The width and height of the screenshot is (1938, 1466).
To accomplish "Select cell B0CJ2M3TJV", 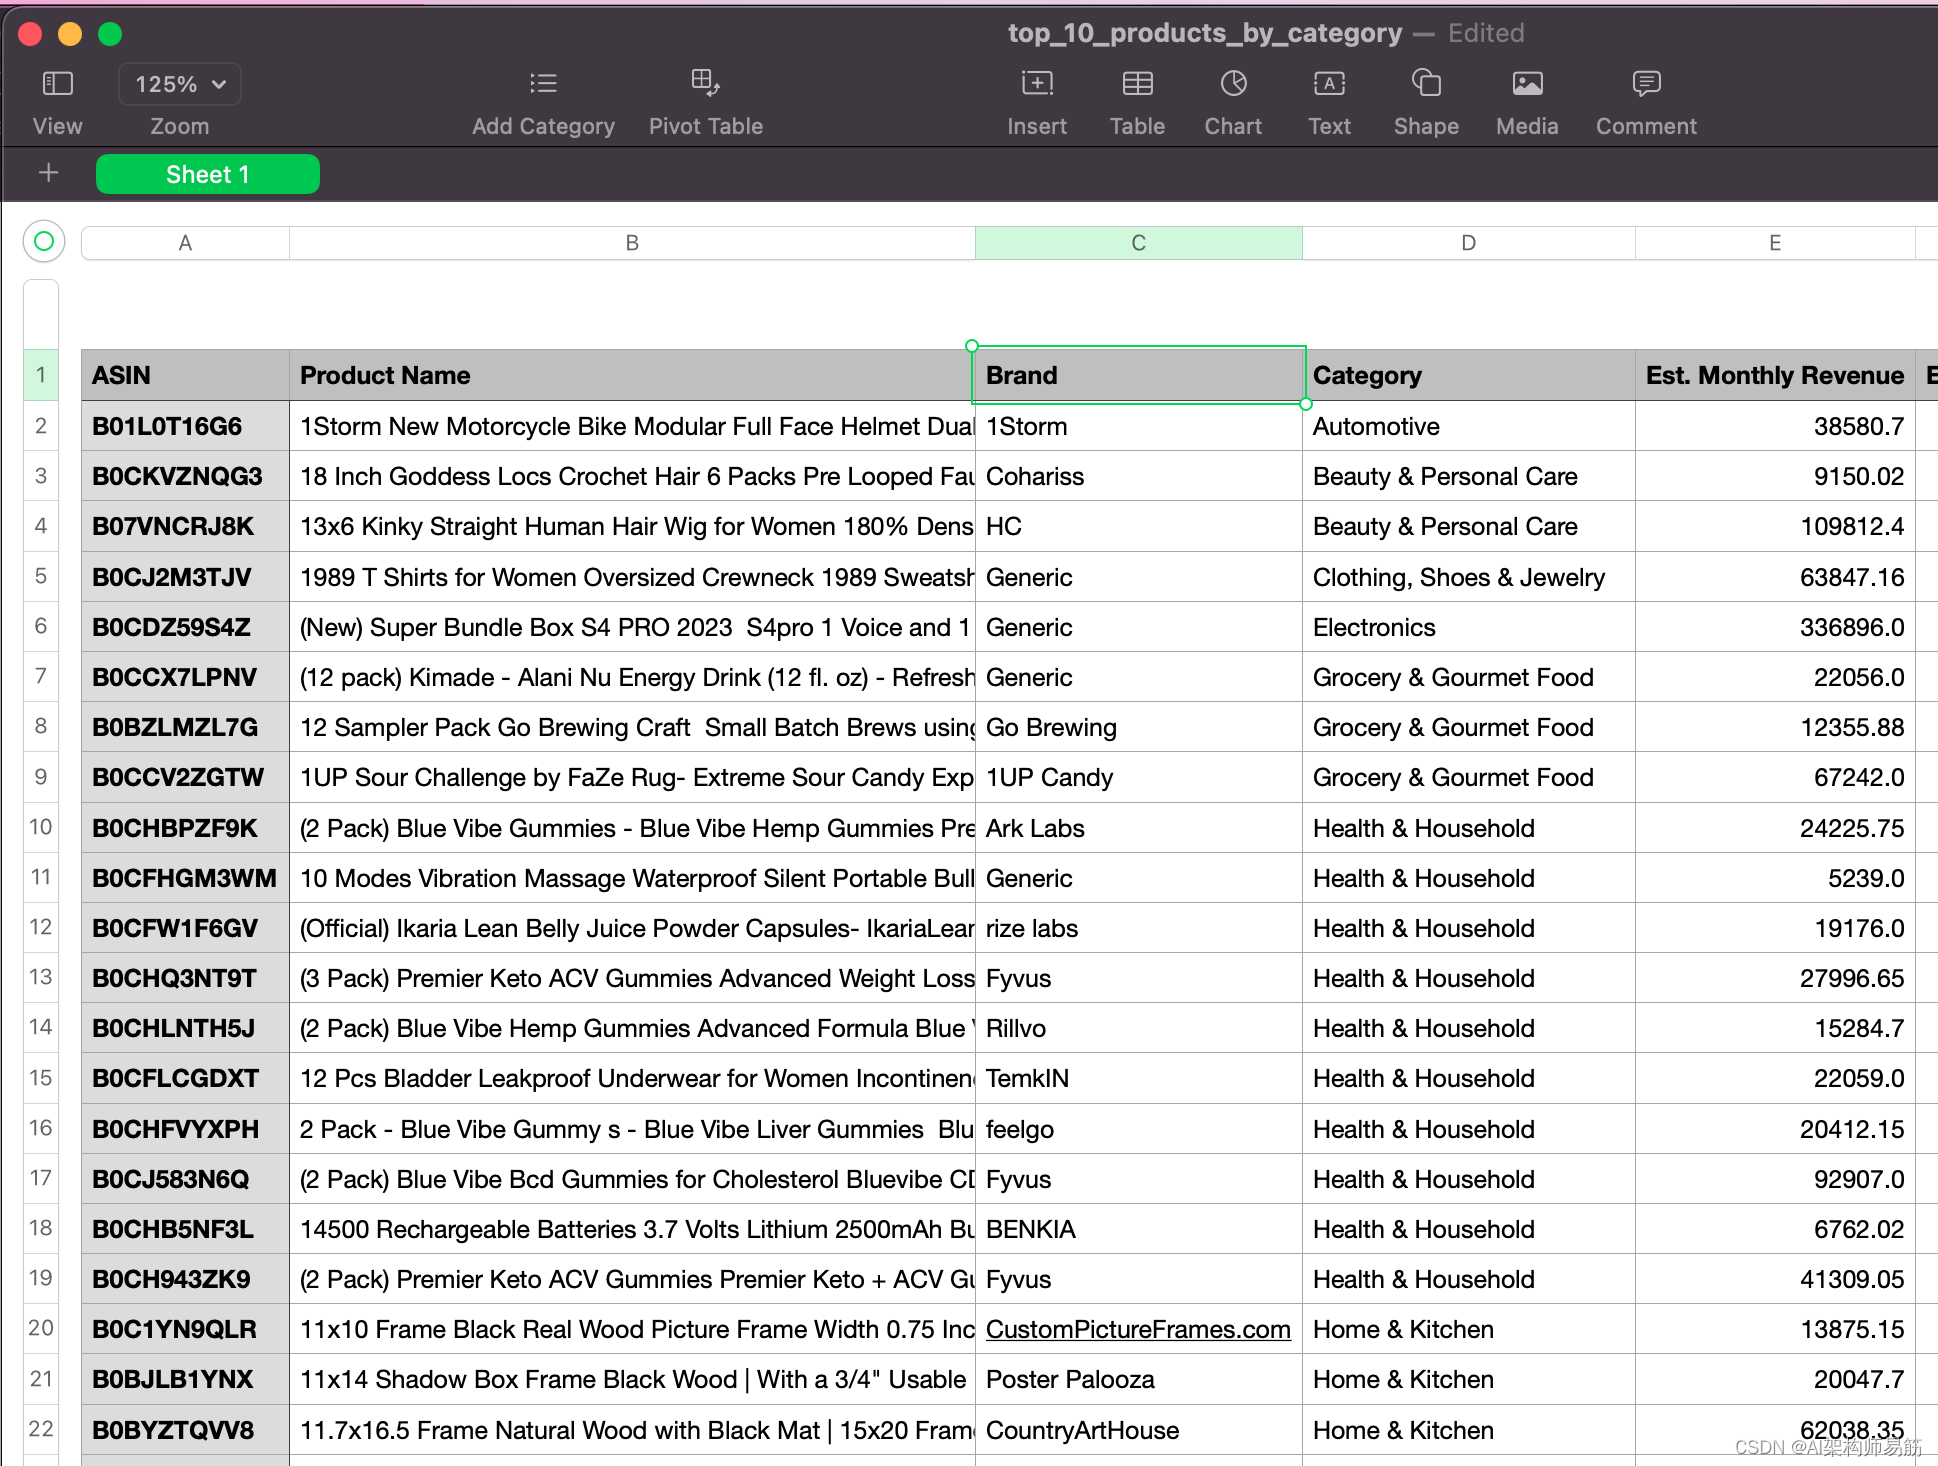I will tap(185, 577).
